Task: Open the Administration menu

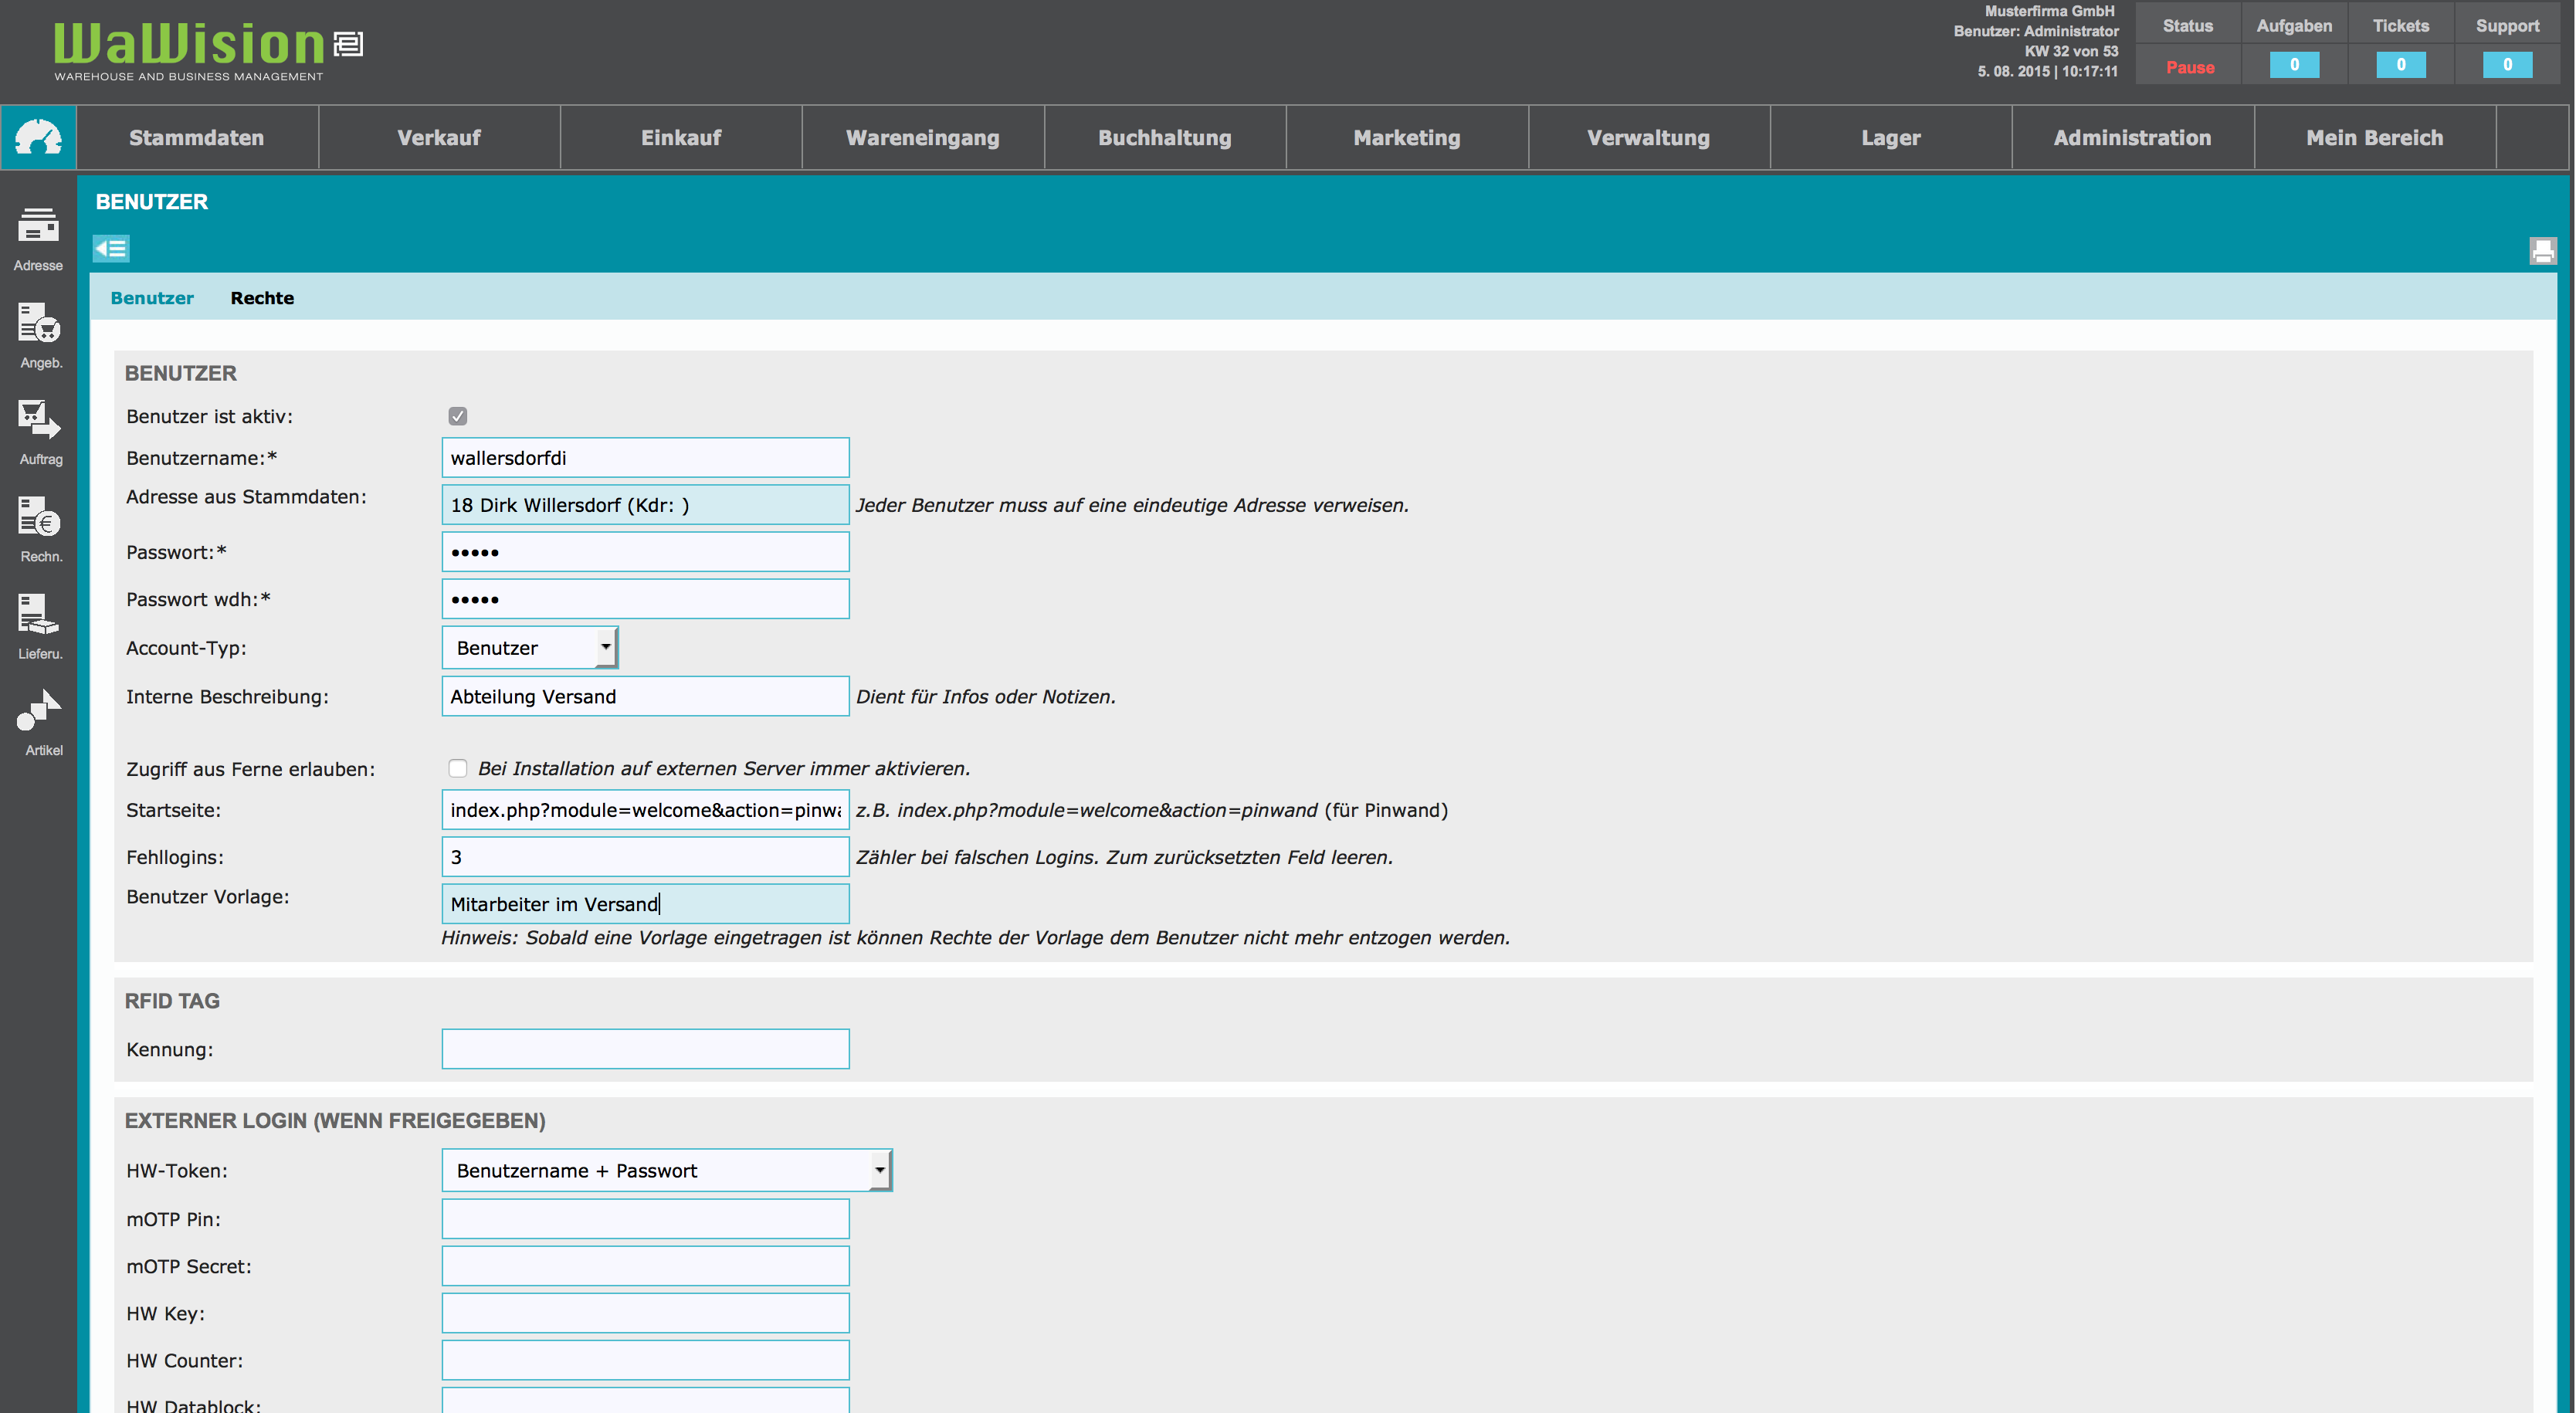Action: 2132,138
